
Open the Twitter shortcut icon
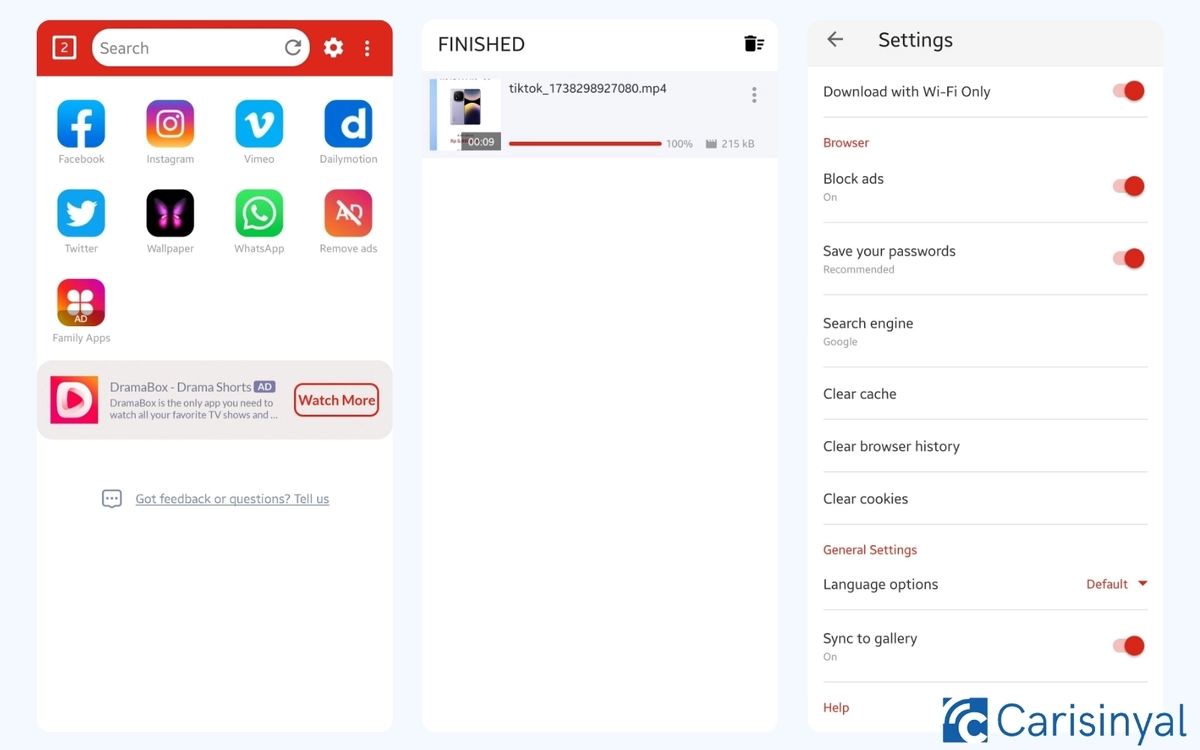point(81,213)
